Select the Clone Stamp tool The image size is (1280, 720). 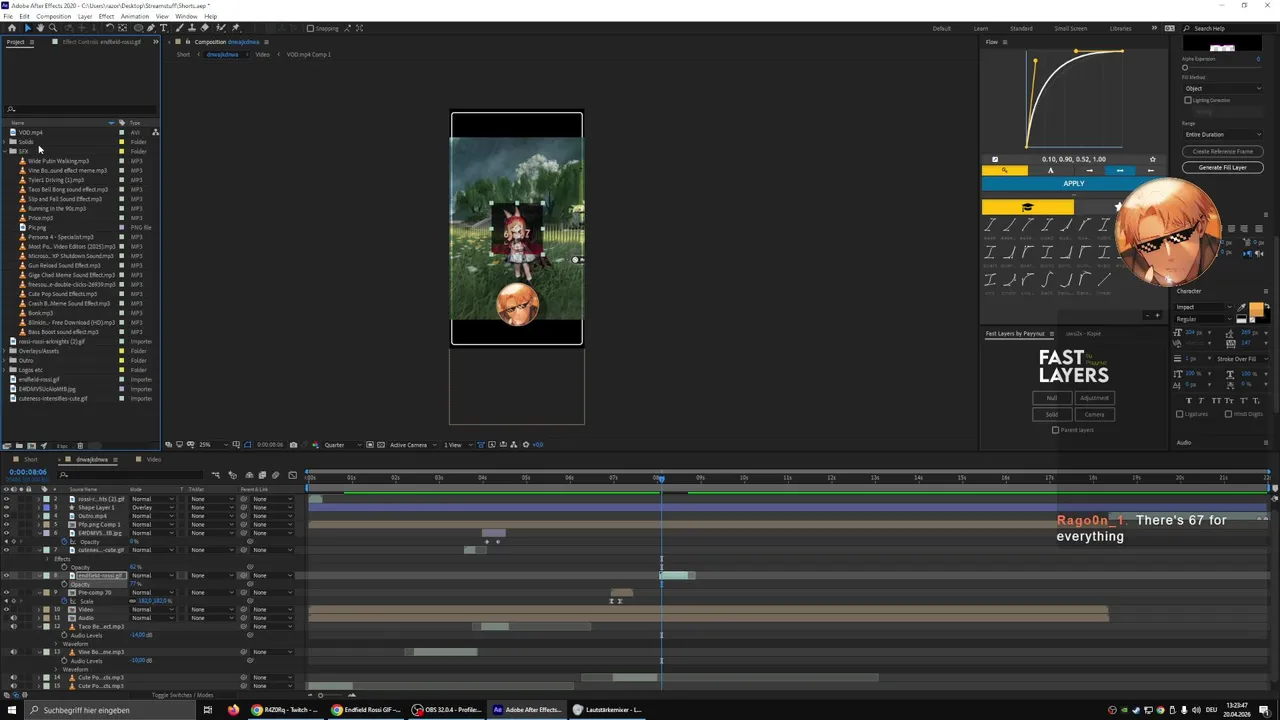pos(192,28)
